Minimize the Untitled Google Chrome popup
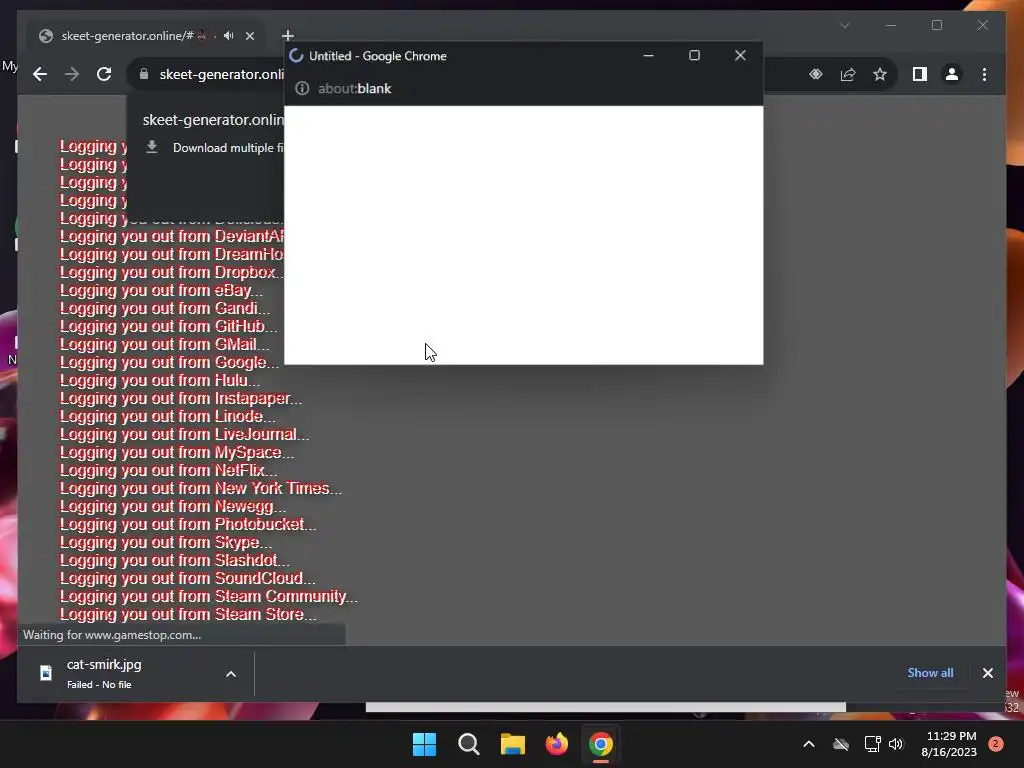The width and height of the screenshot is (1024, 768). (648, 56)
